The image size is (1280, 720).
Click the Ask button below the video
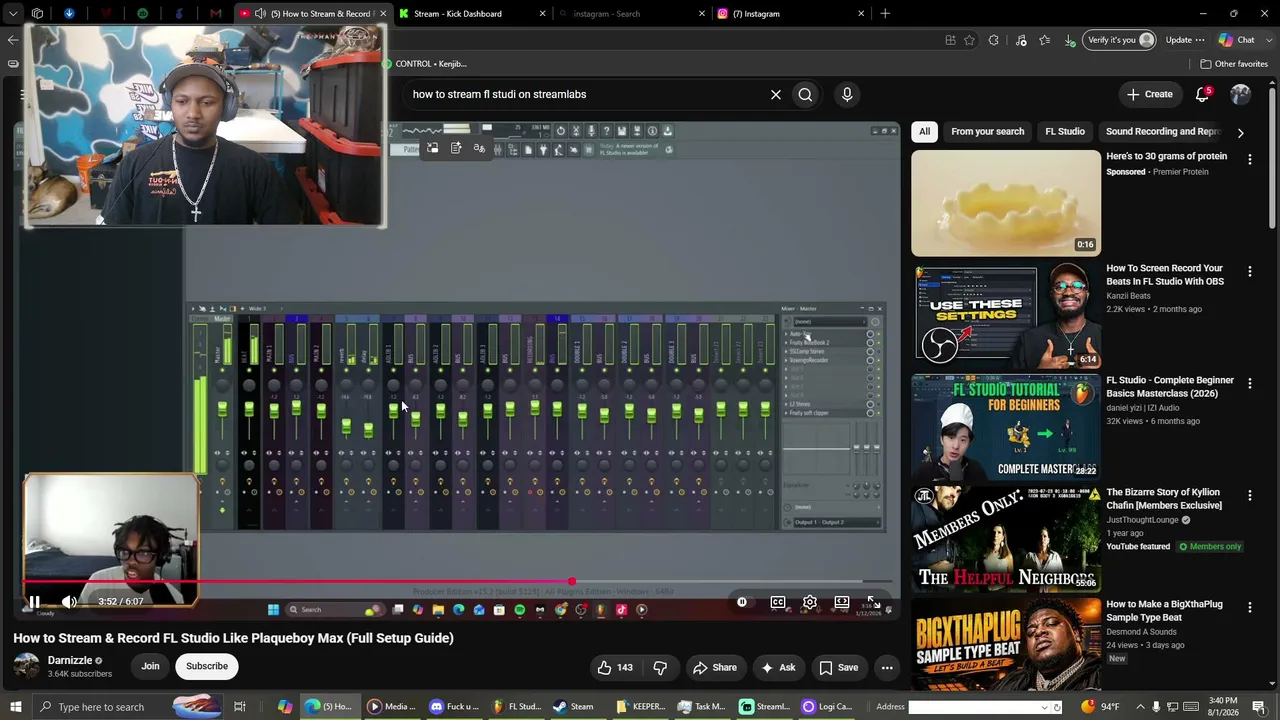[778, 668]
